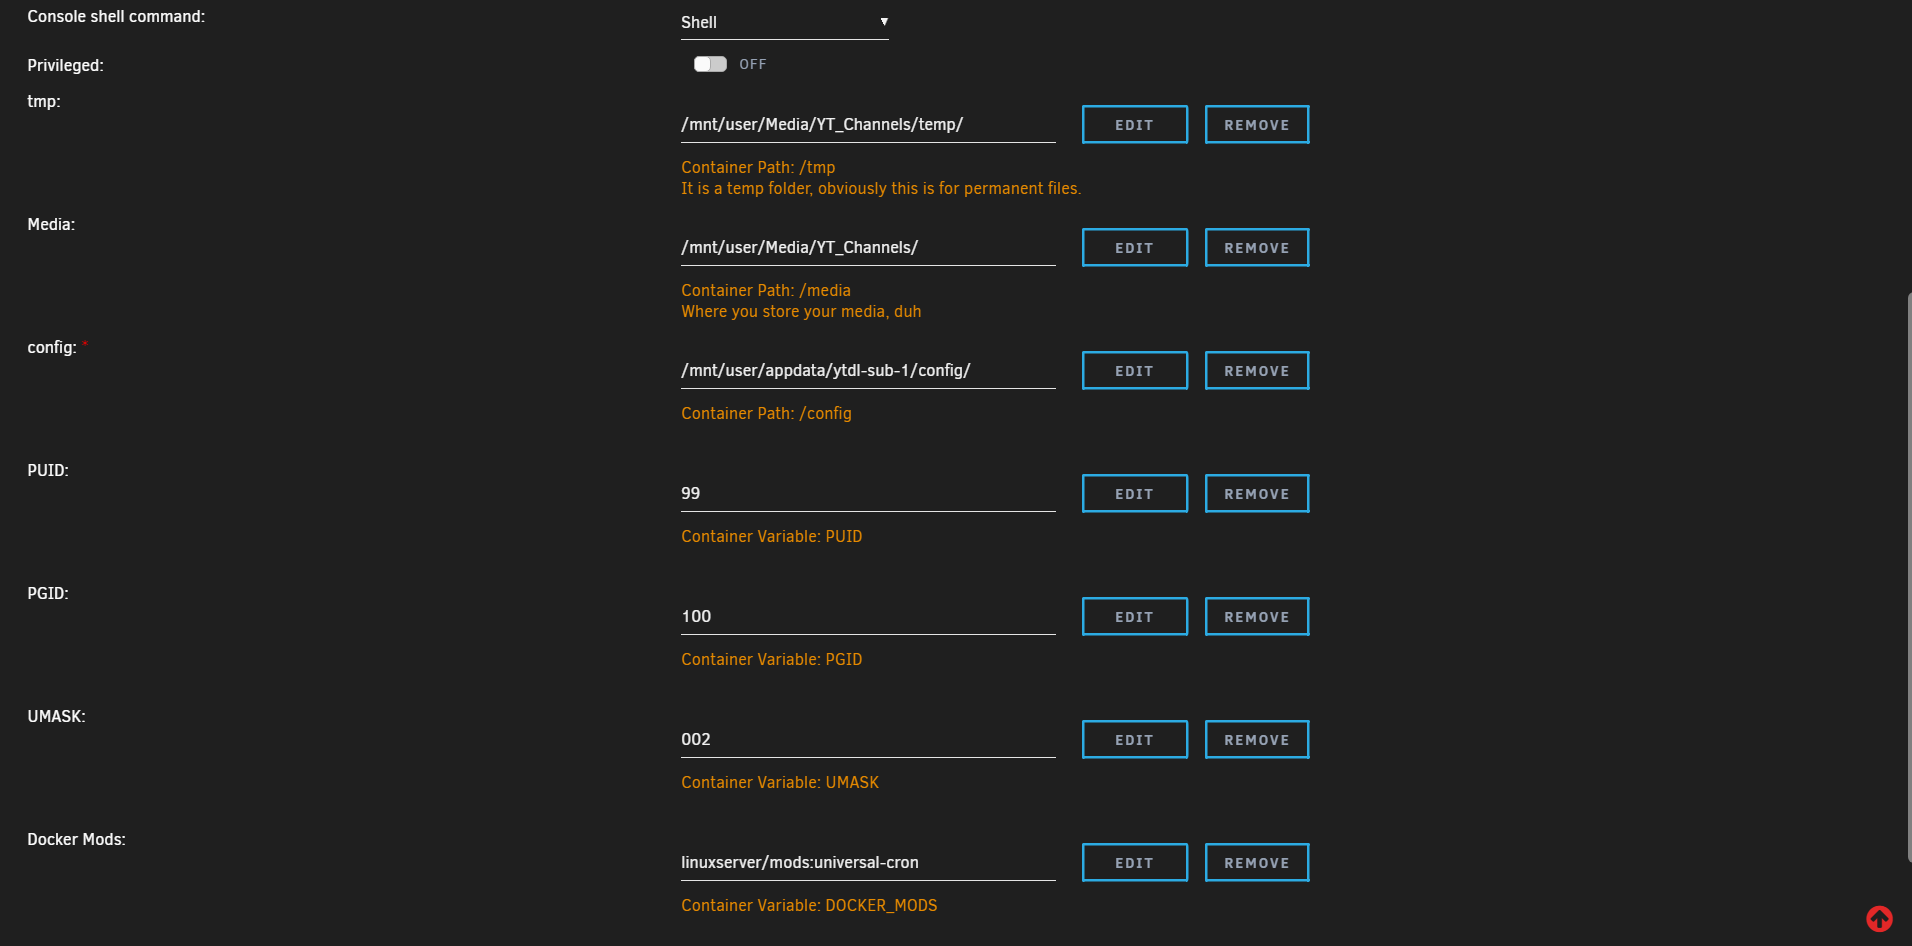Edit the PGID container variable
Image resolution: width=1912 pixels, height=946 pixels.
1134,616
